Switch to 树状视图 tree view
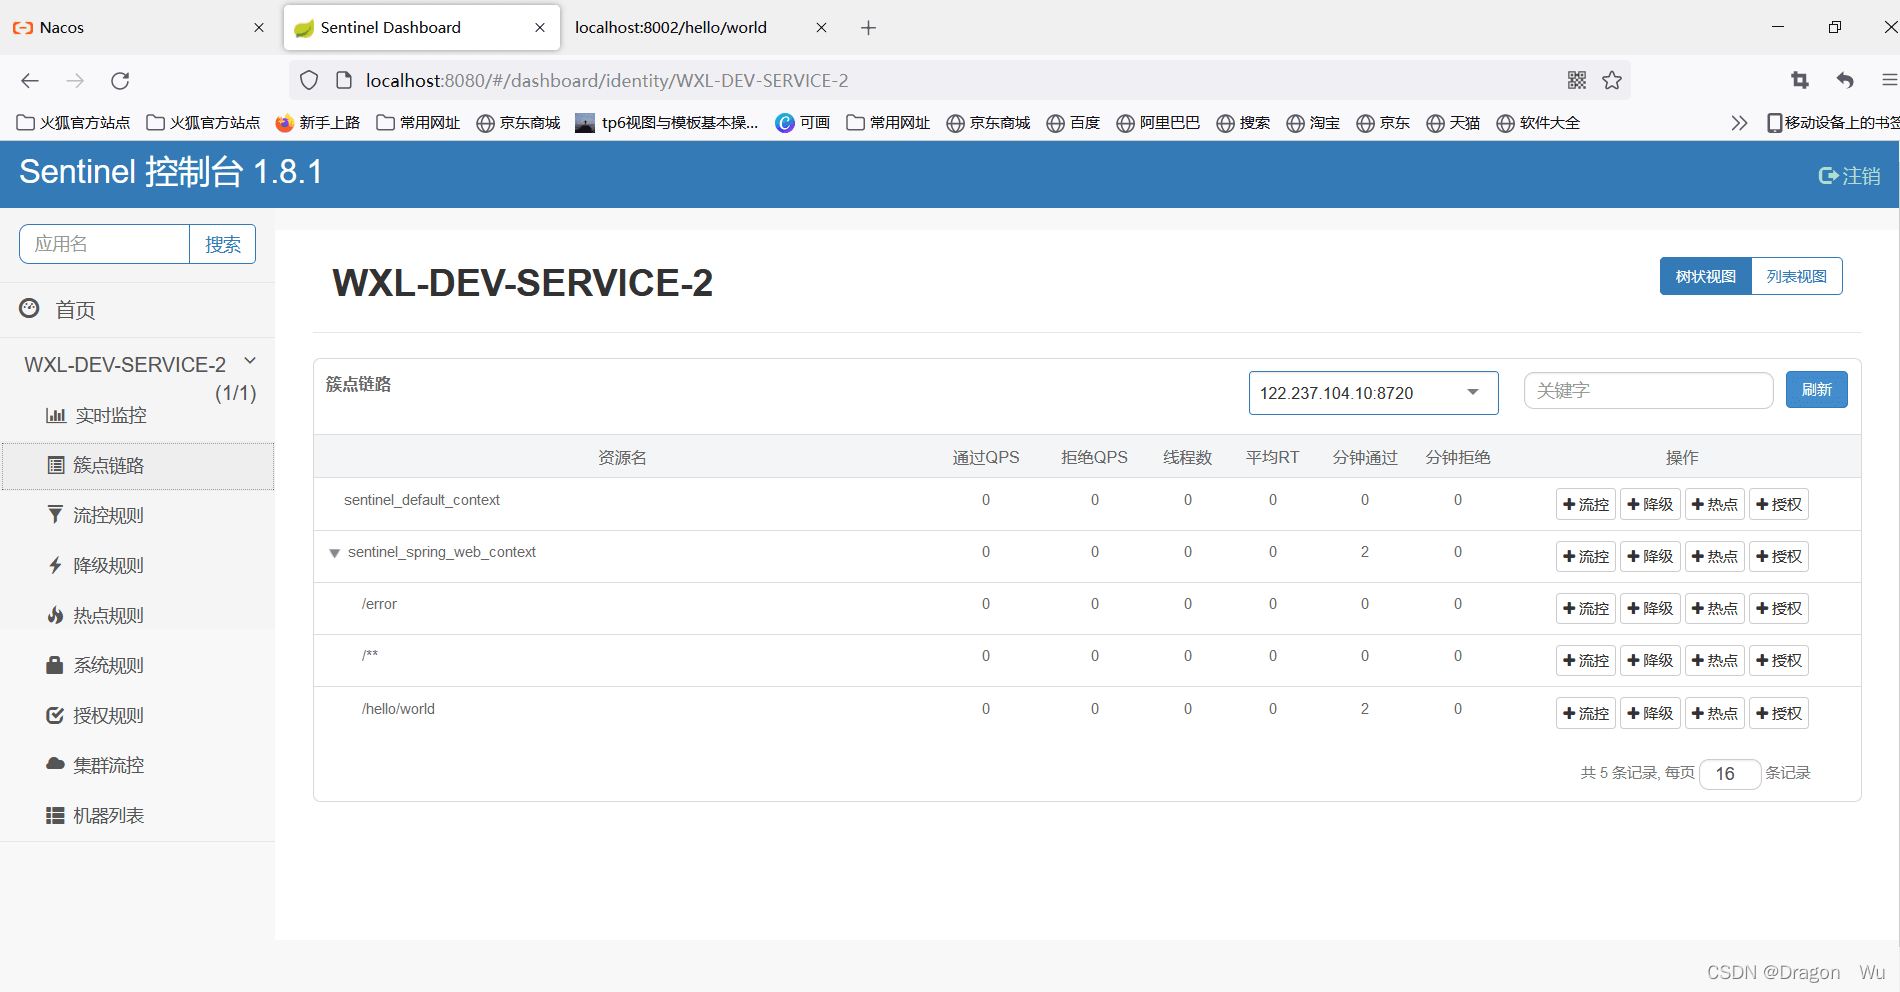This screenshot has height=992, width=1900. [1706, 276]
